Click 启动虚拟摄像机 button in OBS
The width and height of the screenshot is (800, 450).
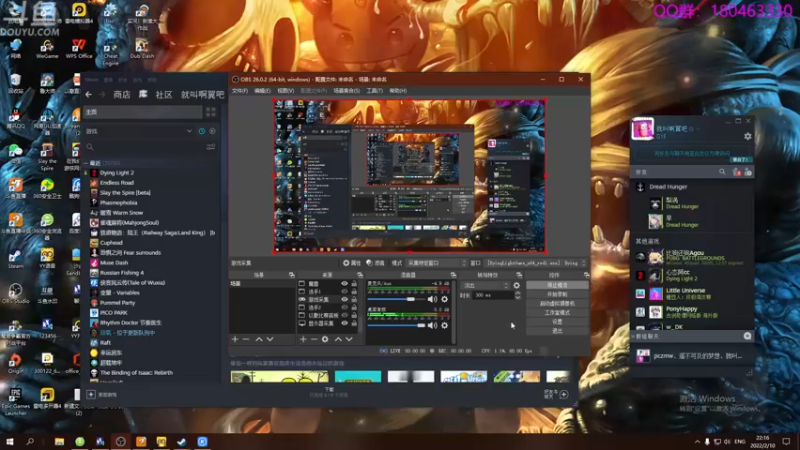(x=557, y=304)
